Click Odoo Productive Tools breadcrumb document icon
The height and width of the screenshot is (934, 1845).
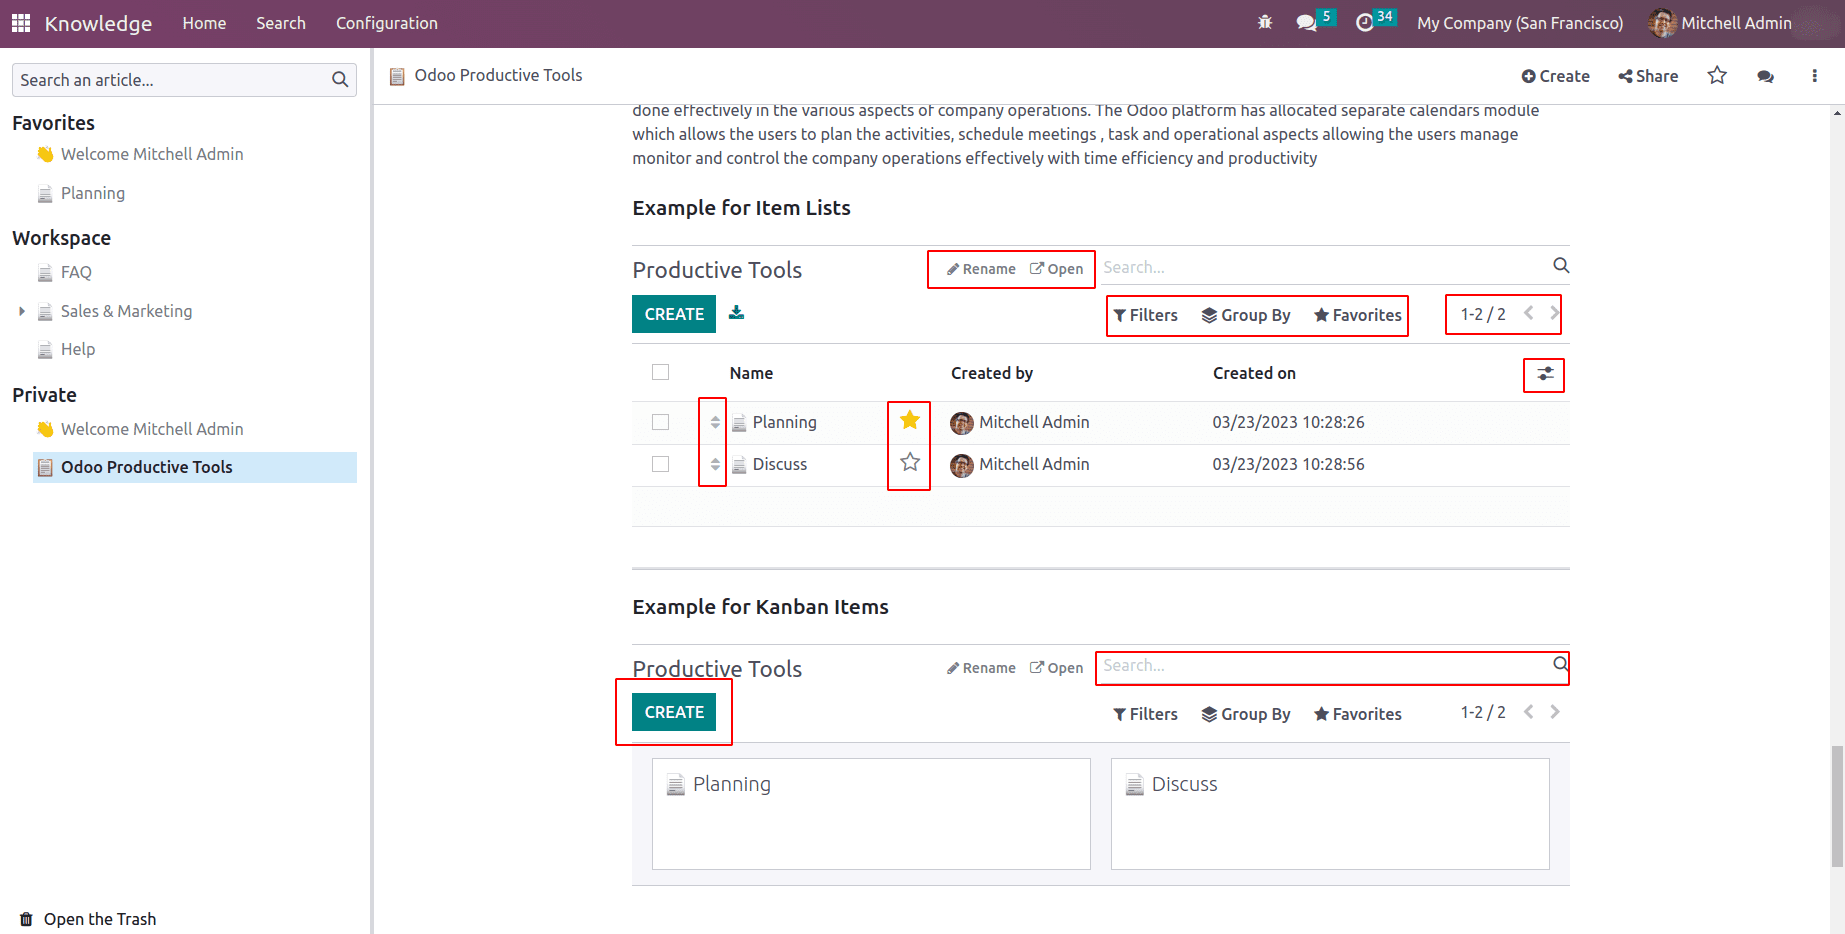pos(397,76)
